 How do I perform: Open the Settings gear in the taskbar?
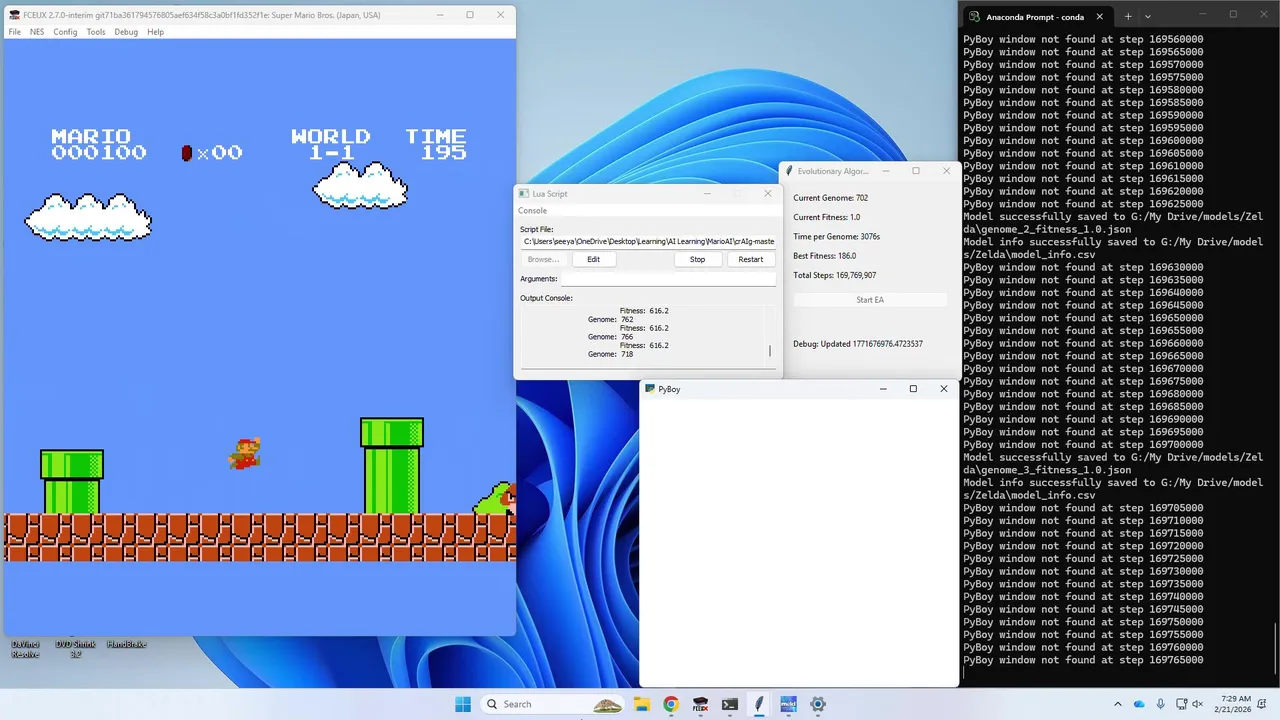point(818,704)
